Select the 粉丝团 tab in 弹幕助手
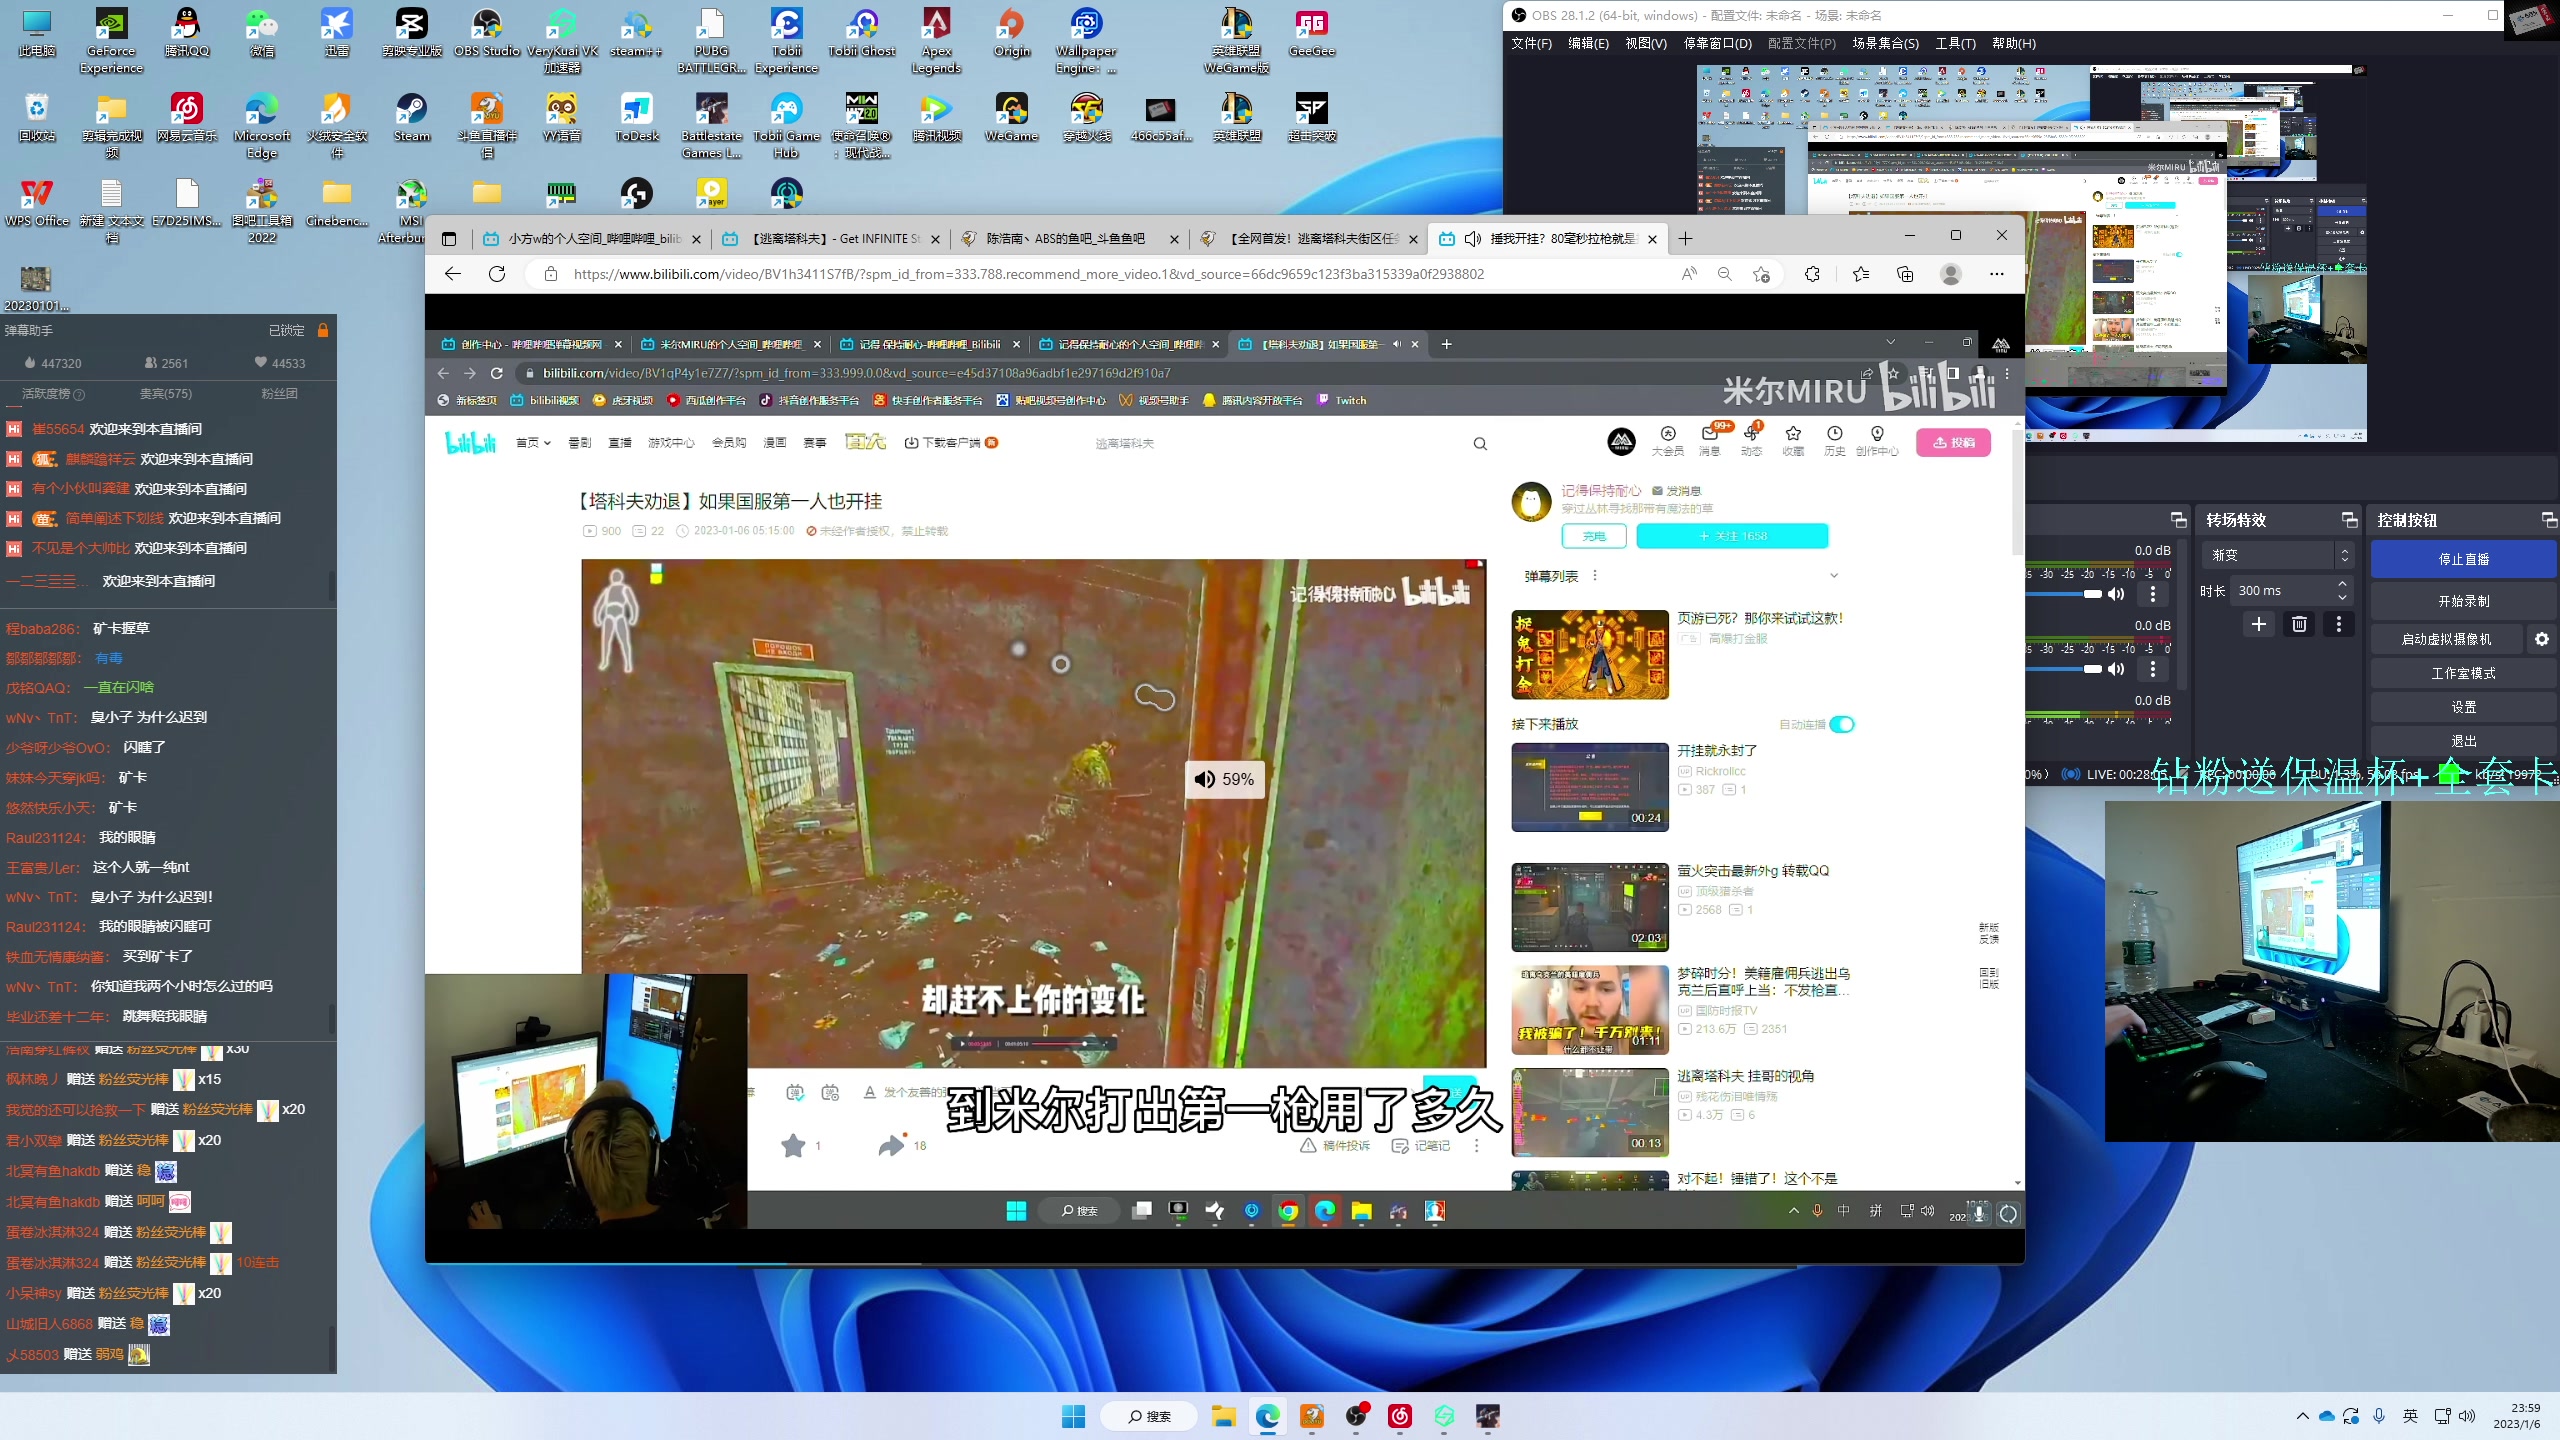The width and height of the screenshot is (2560, 1440). [279, 394]
